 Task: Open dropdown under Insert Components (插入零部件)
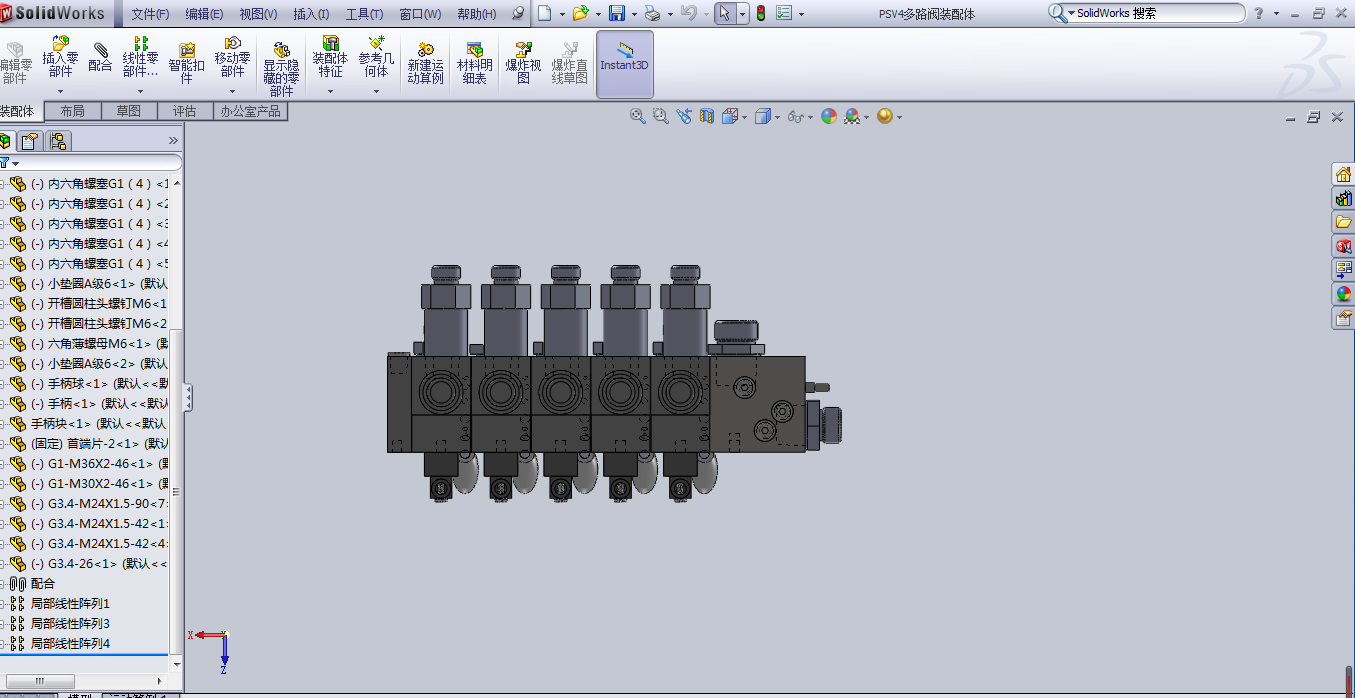pyautogui.click(x=61, y=91)
